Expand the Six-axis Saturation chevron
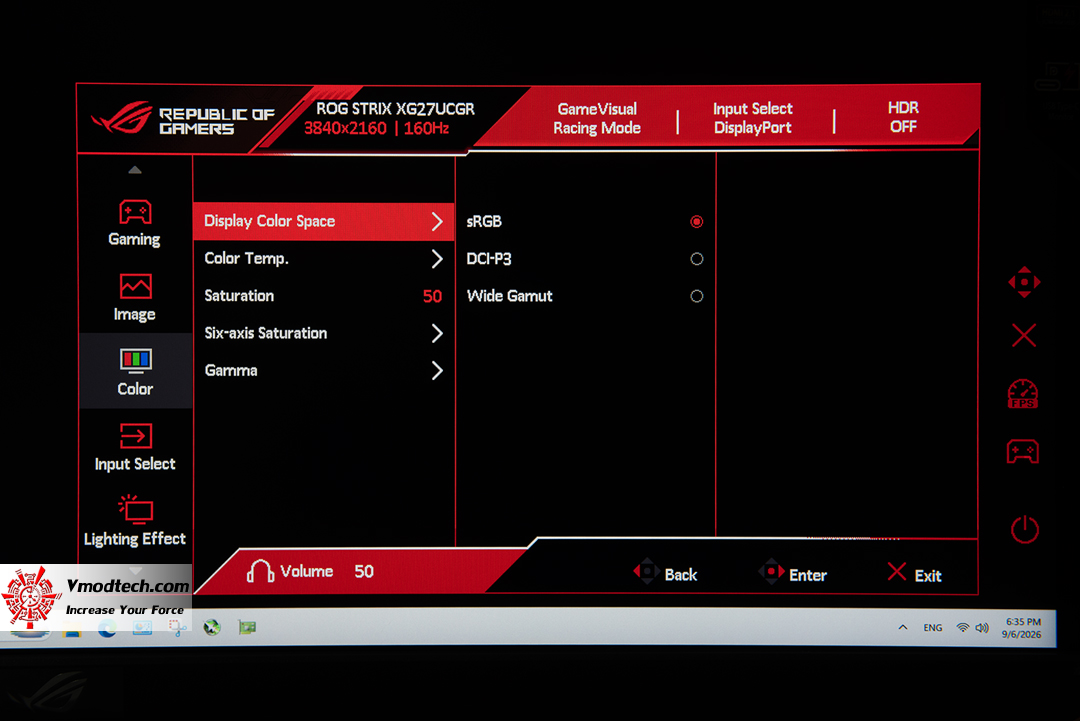This screenshot has width=1080, height=721. coord(437,333)
